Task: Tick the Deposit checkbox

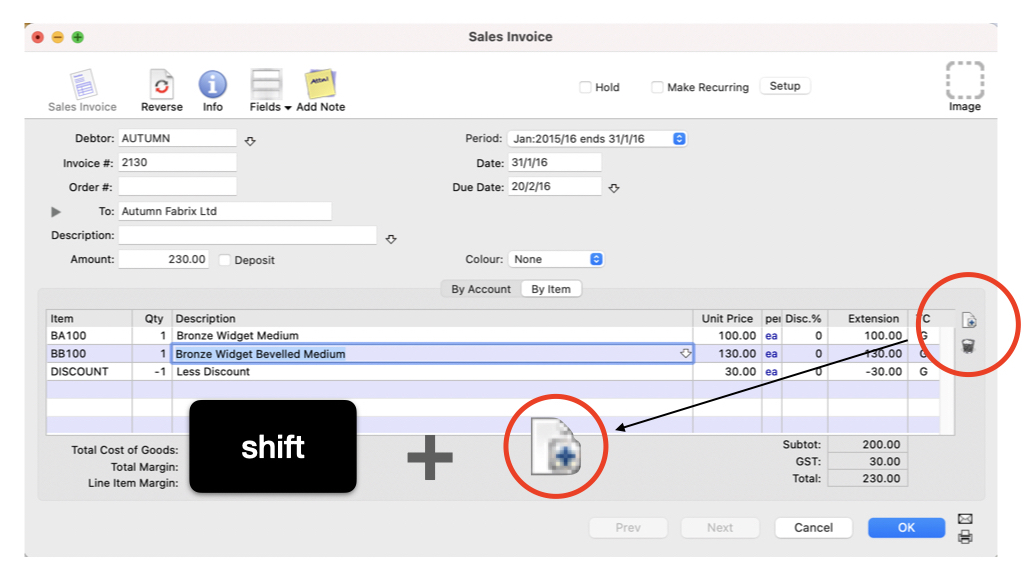Action: click(x=224, y=260)
